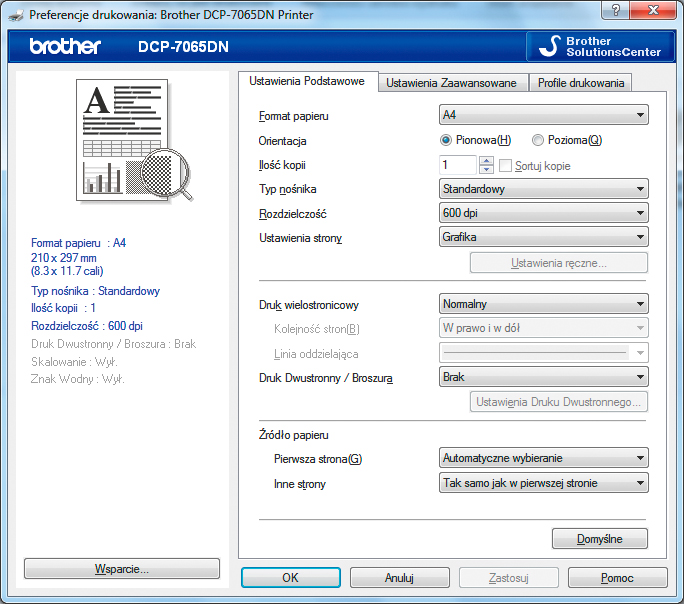Viewport: 684px width, 604px height.
Task: Open Ustawienia strony Grafika dropdown
Action: click(x=544, y=237)
